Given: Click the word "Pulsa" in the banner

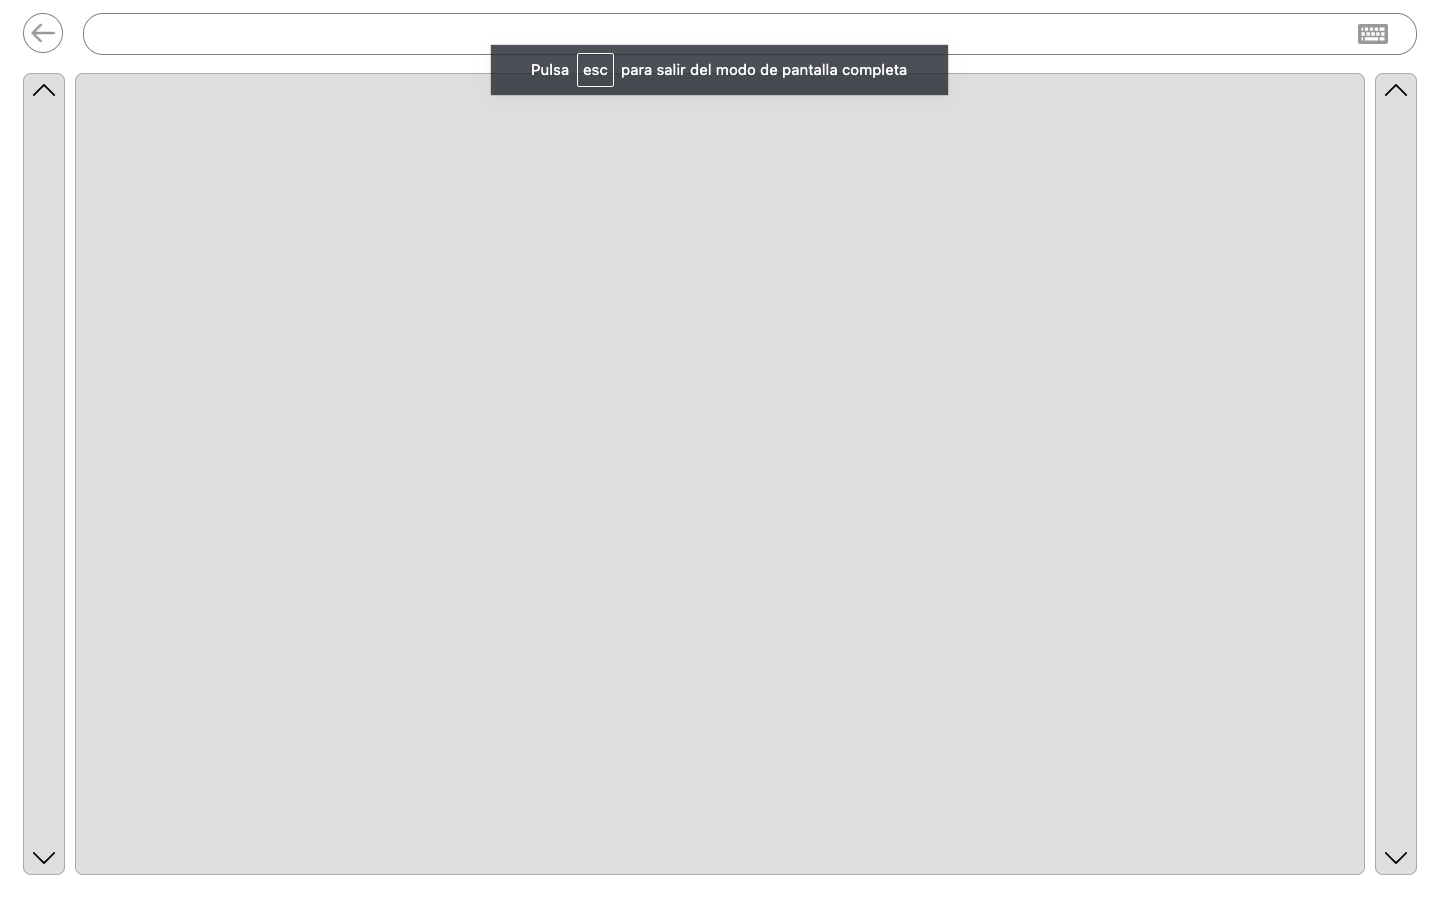Looking at the screenshot, I should (x=549, y=70).
